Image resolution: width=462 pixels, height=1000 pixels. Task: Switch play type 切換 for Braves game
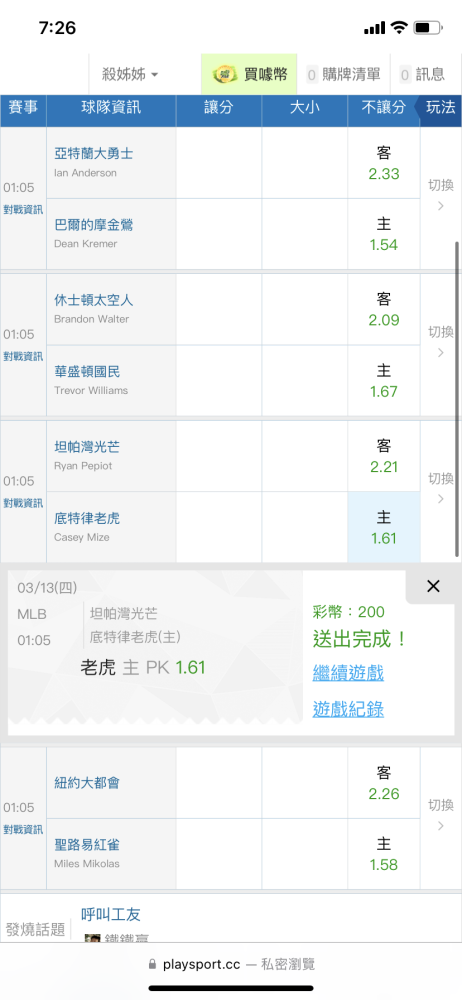[x=441, y=195]
